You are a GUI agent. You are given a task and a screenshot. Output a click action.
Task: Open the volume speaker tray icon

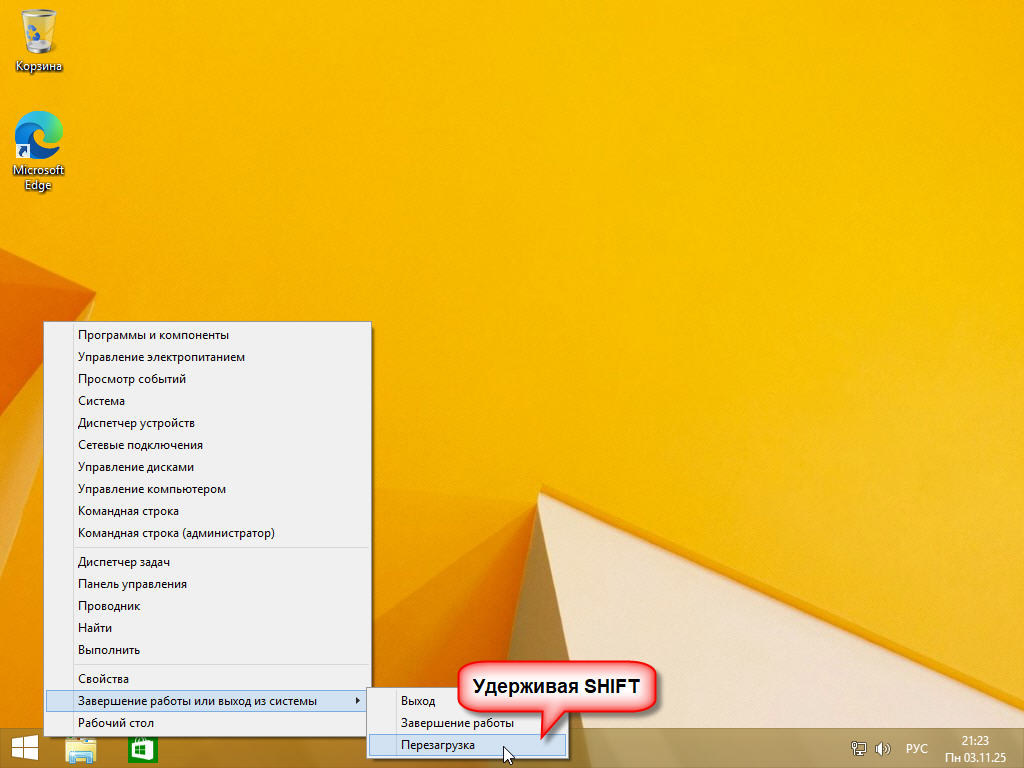[x=882, y=749]
